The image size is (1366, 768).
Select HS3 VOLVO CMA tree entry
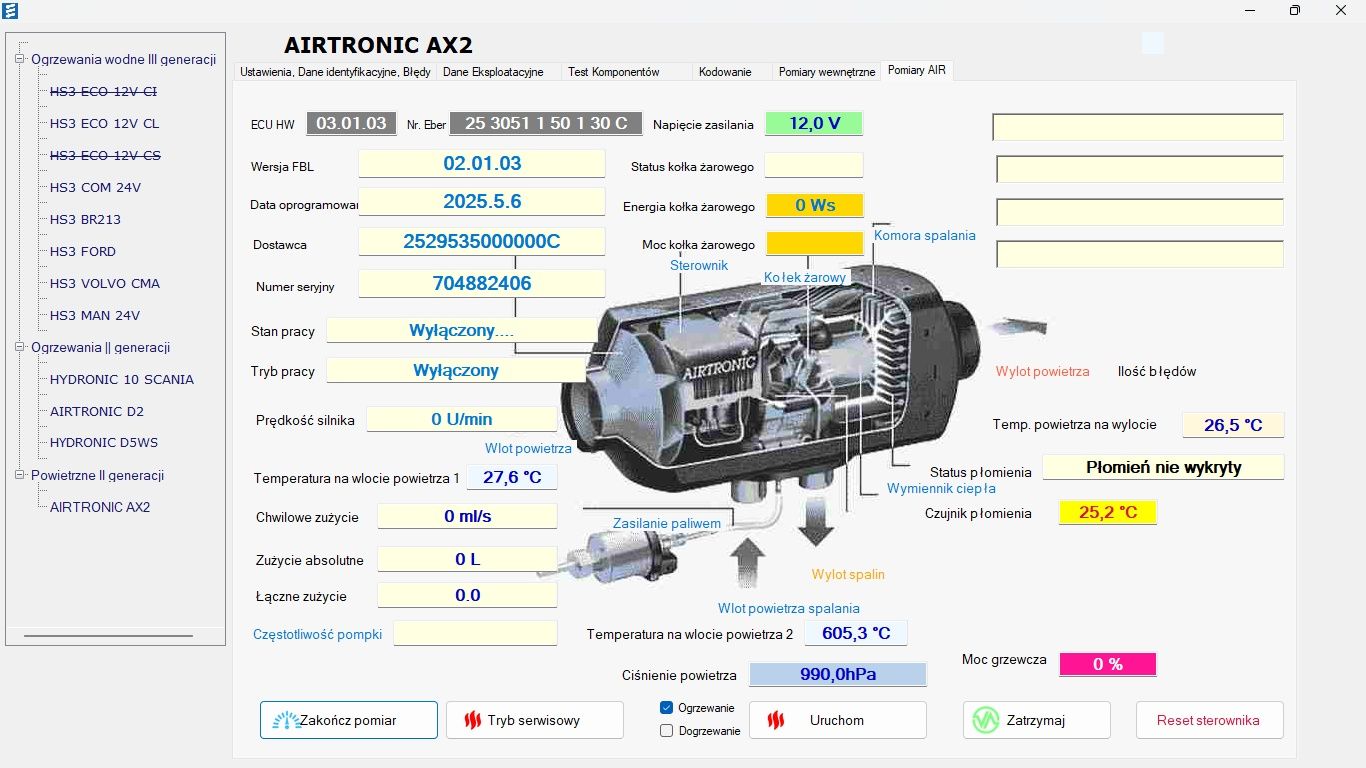pyautogui.click(x=105, y=283)
